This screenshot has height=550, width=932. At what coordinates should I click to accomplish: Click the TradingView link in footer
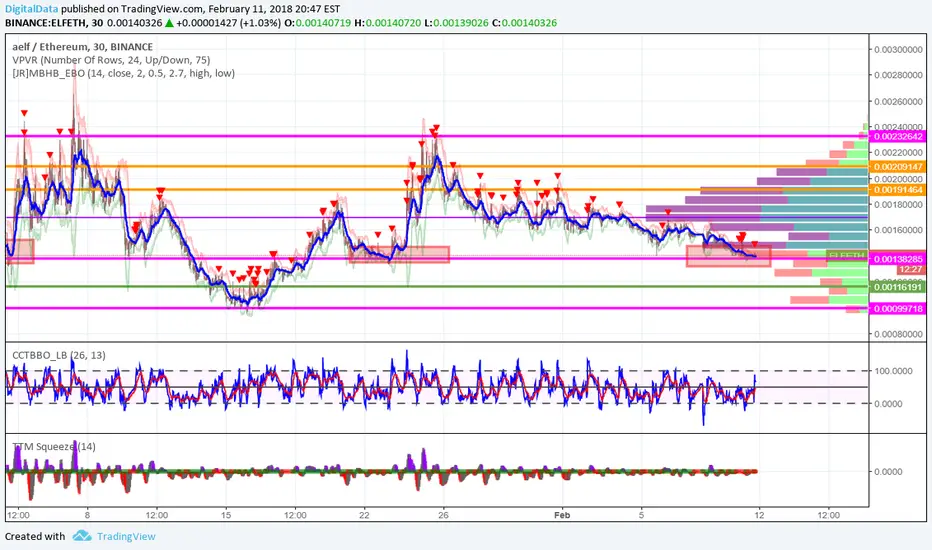tap(126, 536)
